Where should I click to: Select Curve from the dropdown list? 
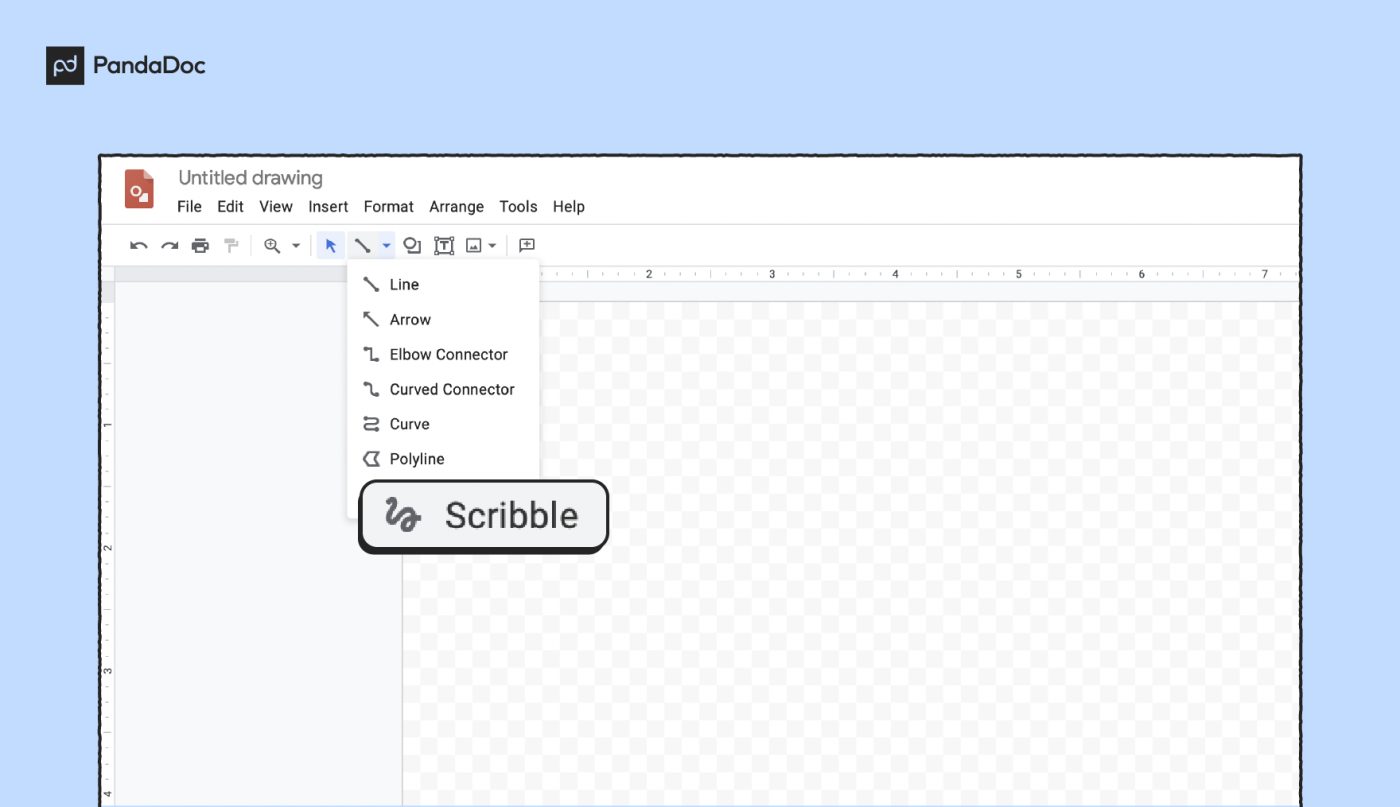(443, 425)
